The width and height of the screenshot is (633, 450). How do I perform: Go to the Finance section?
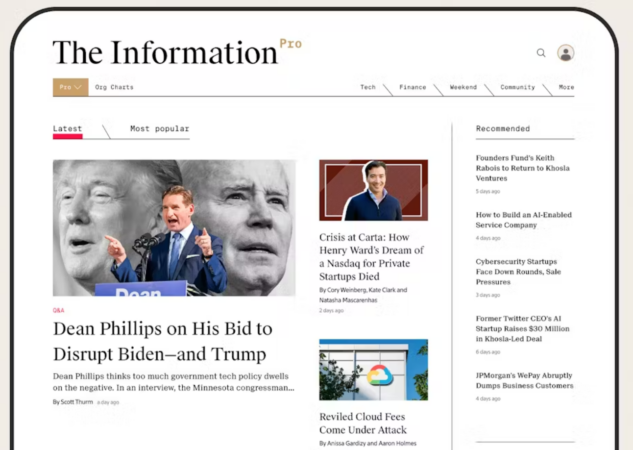coord(413,87)
